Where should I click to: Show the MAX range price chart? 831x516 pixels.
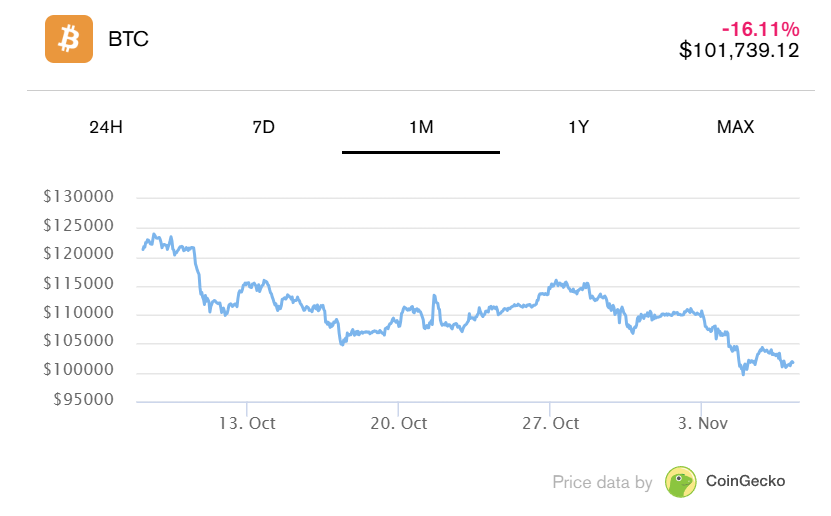coord(735,127)
